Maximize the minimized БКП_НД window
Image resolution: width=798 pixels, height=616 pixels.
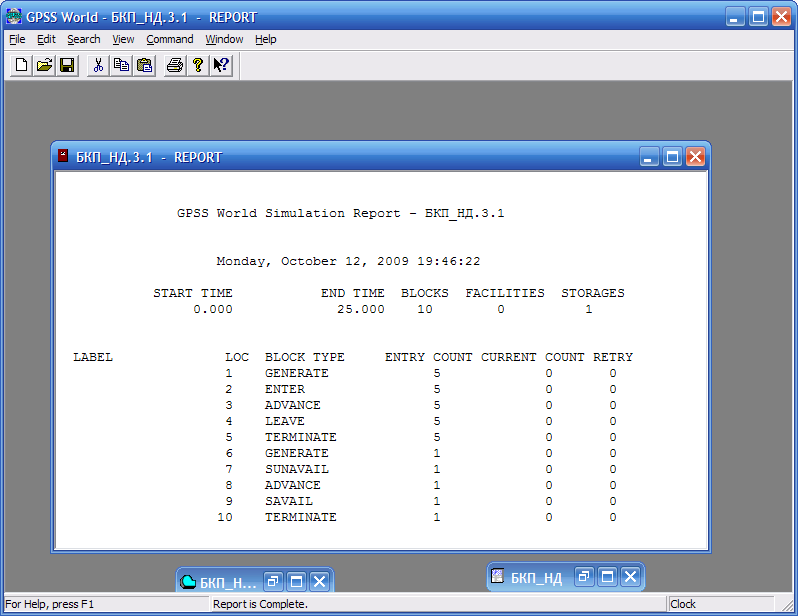[x=608, y=576]
